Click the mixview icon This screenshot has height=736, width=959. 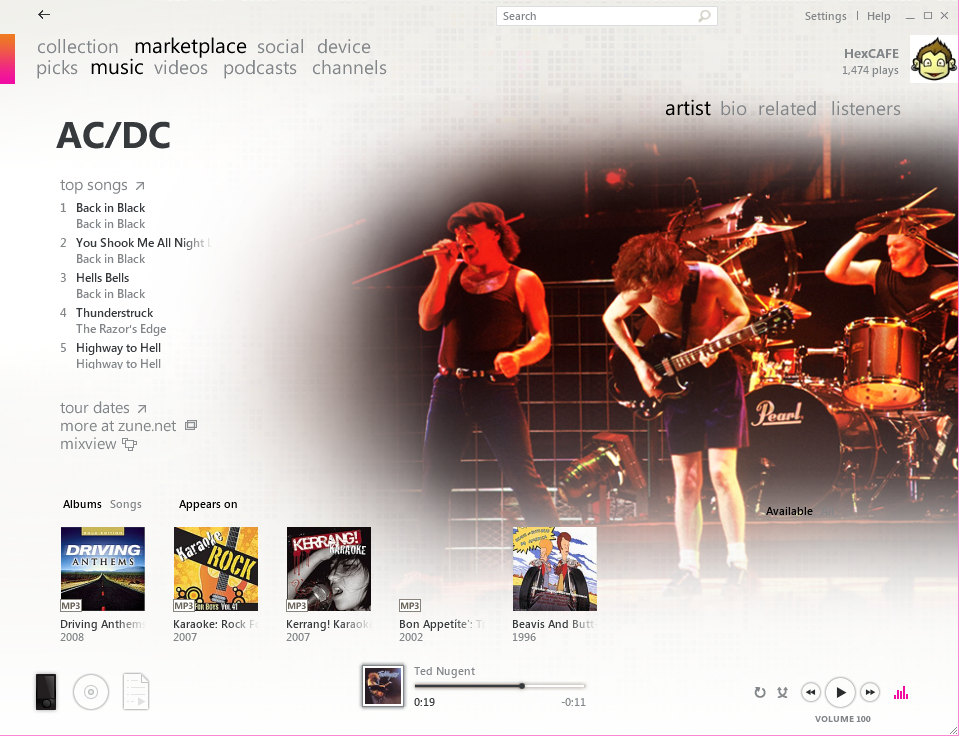point(130,444)
